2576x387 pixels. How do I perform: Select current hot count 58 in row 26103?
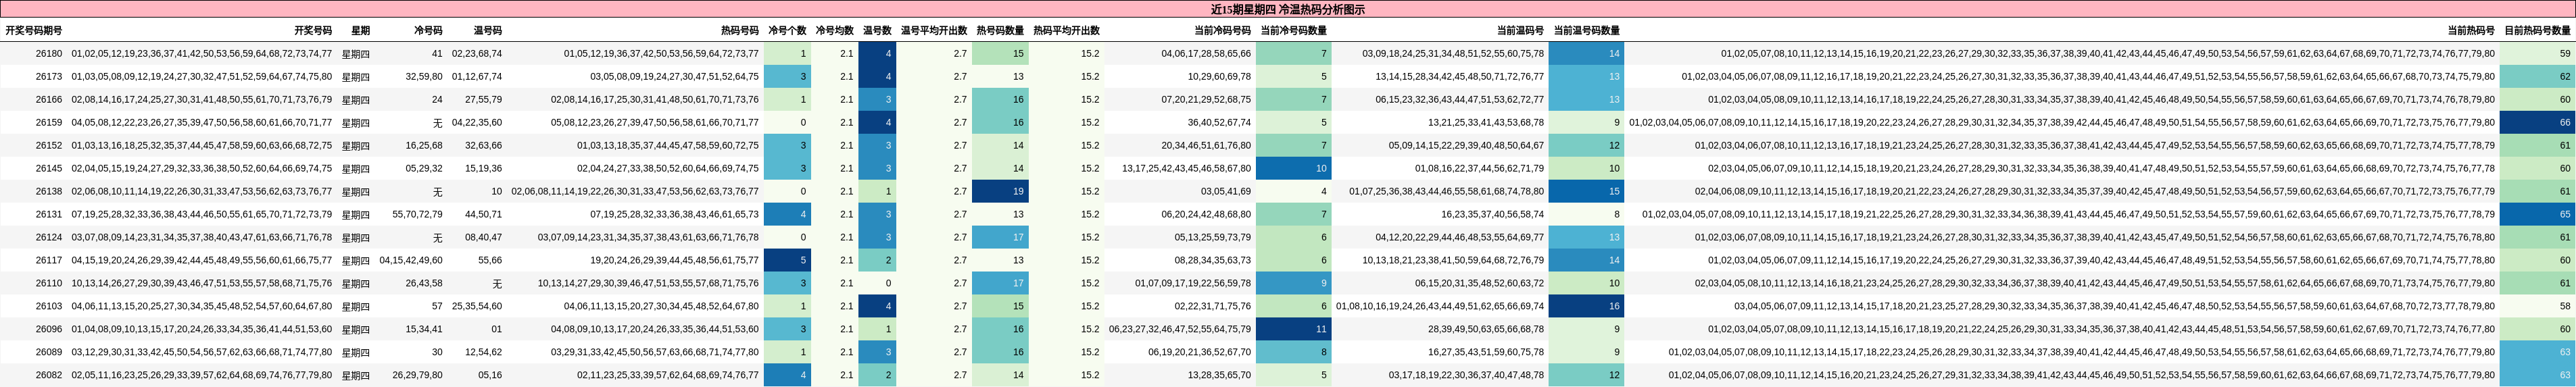click(x=2537, y=307)
